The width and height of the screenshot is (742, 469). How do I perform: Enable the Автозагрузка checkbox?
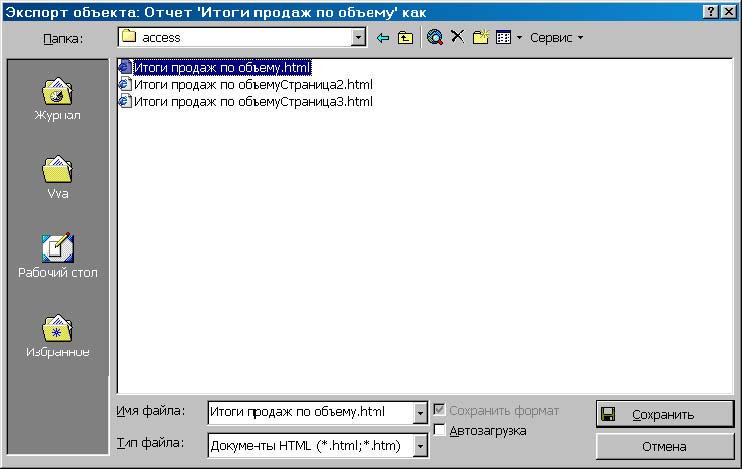click(x=440, y=430)
